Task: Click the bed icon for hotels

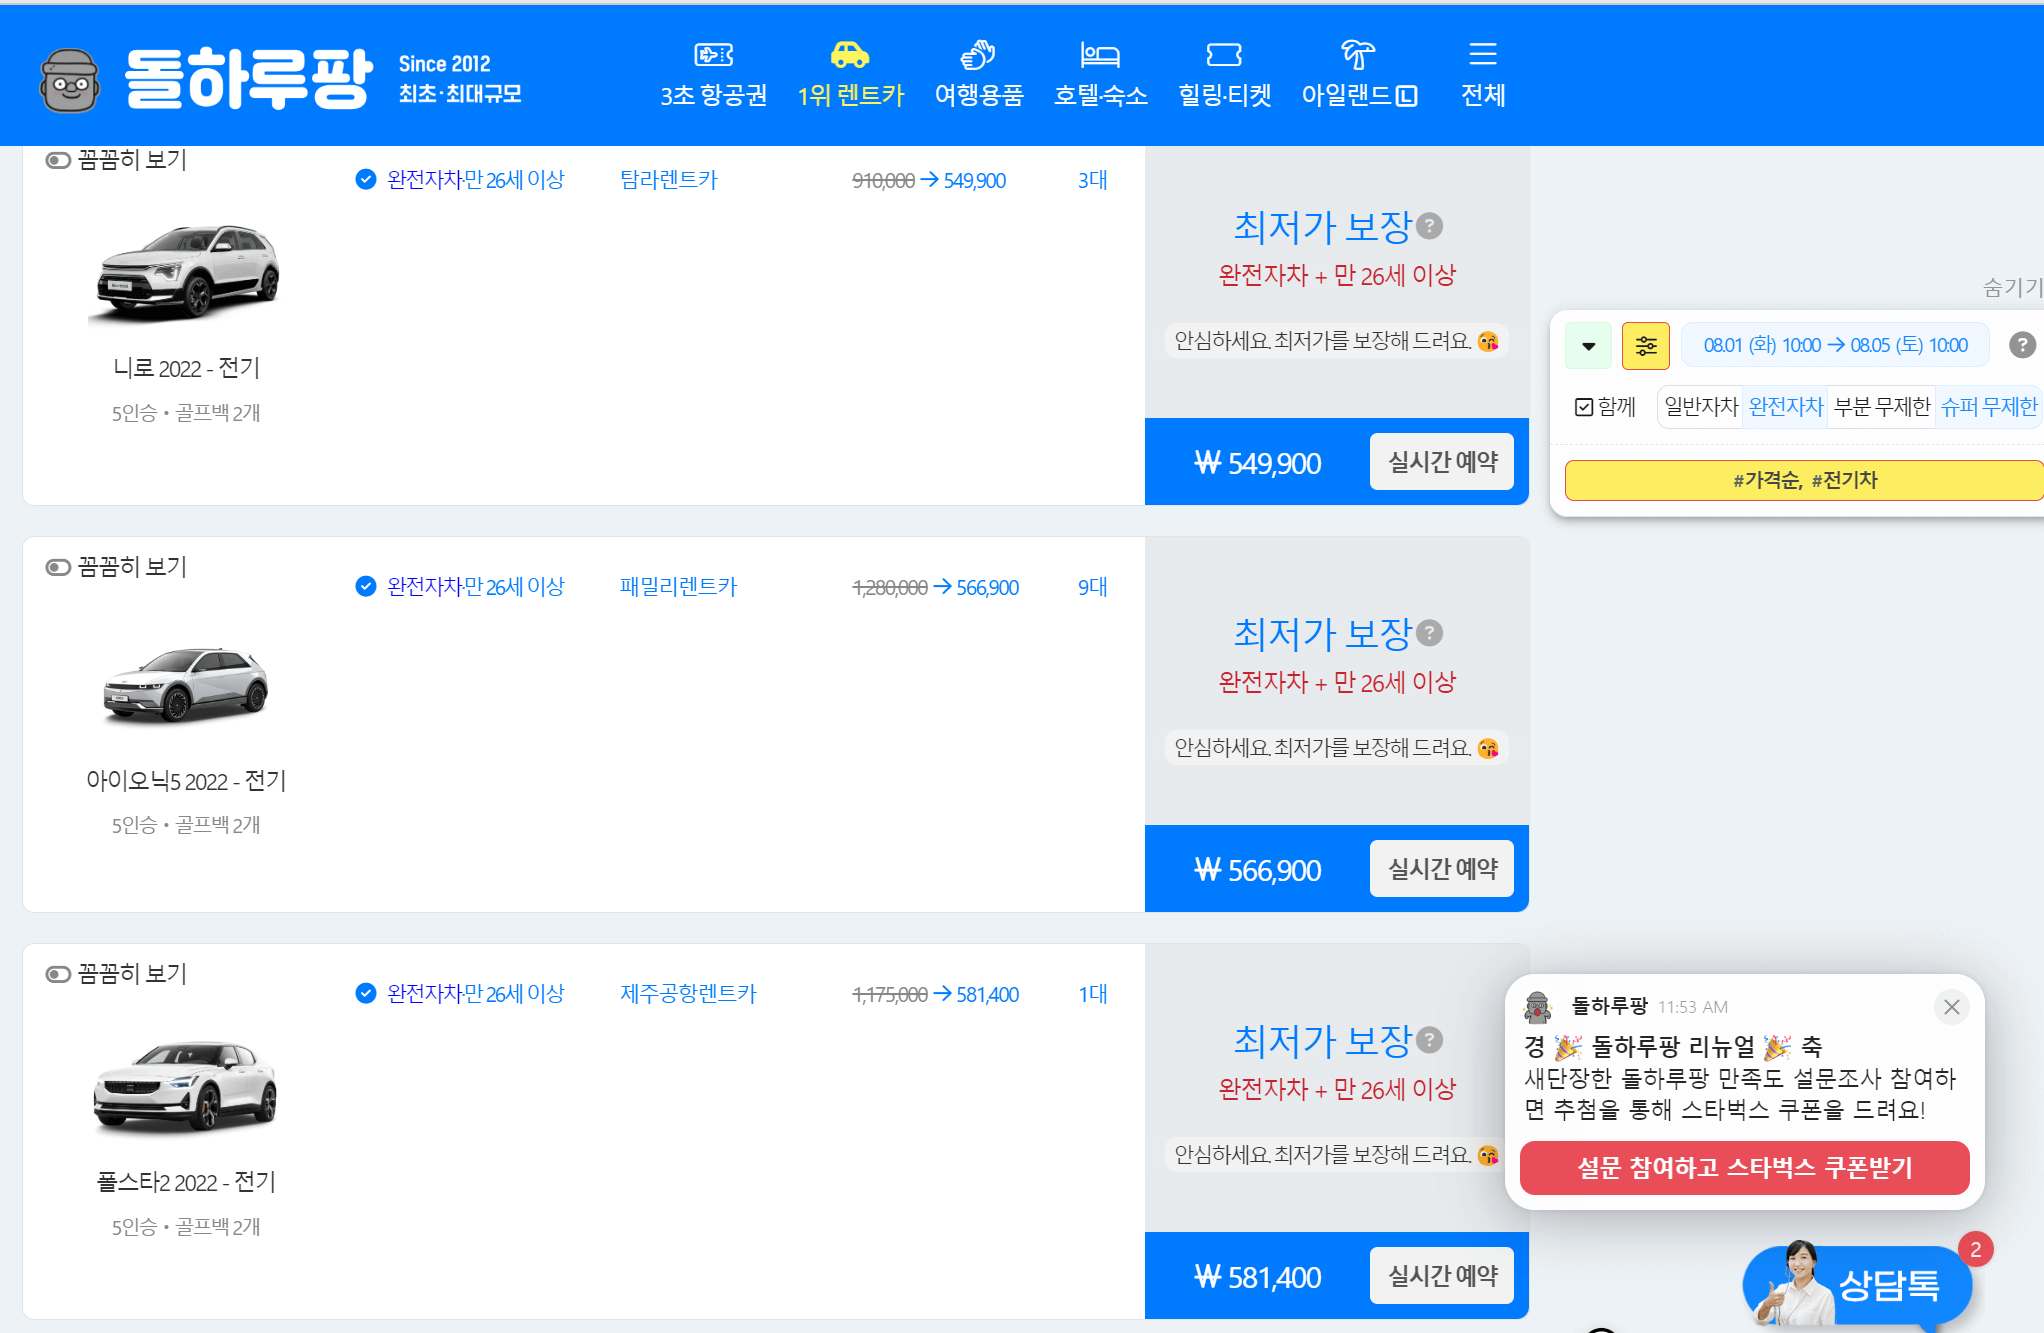Action: click(1100, 54)
